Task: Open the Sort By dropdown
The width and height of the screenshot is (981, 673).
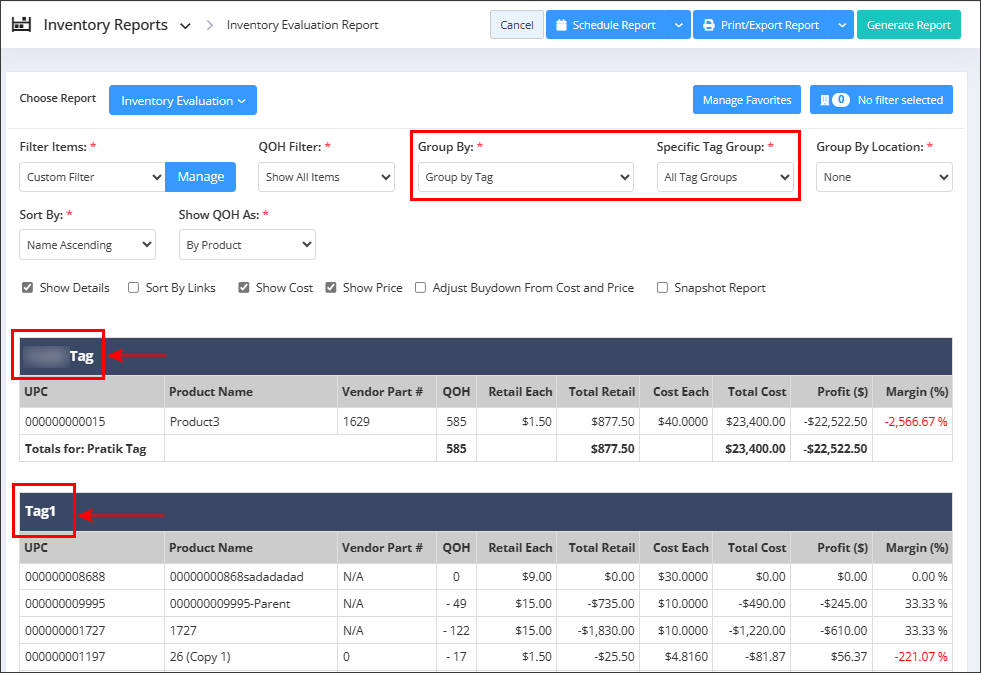Action: click(x=88, y=245)
